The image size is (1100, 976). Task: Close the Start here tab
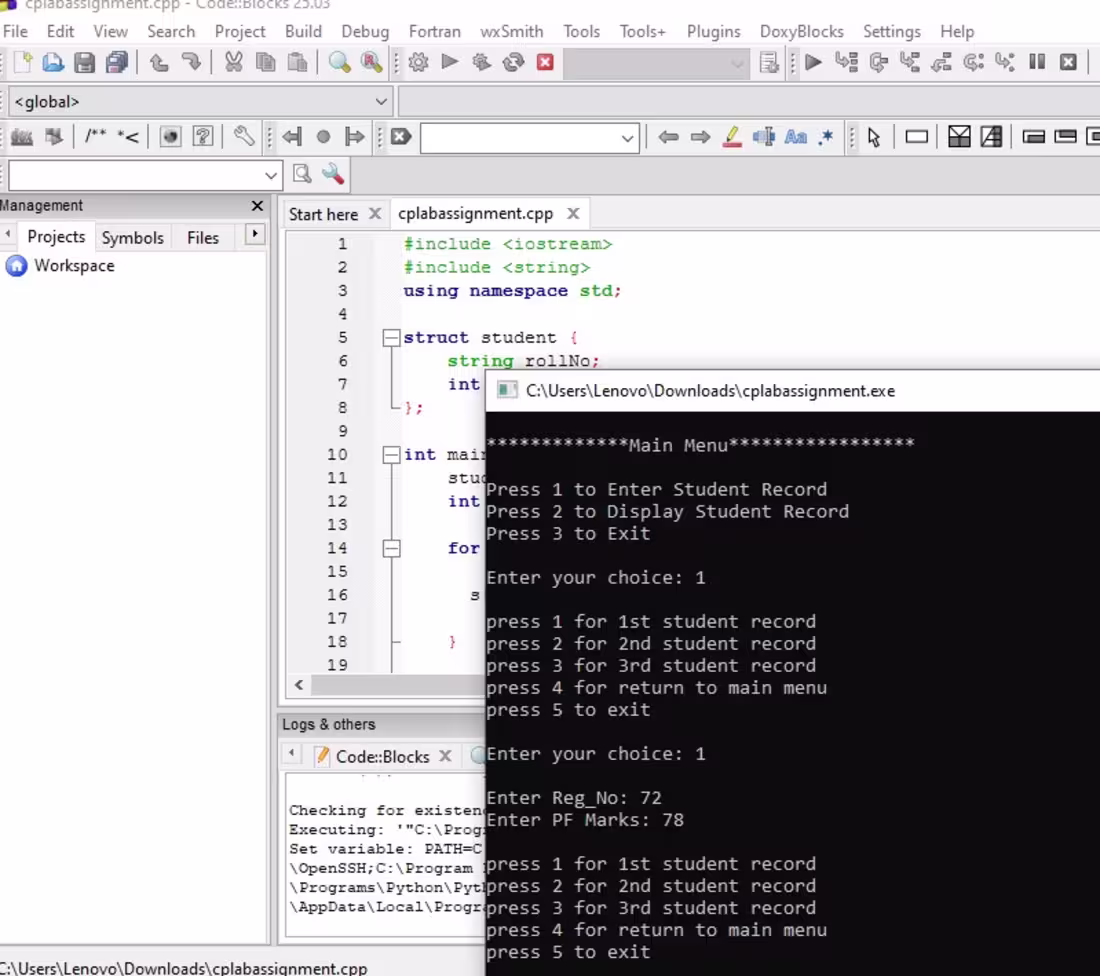pos(375,213)
